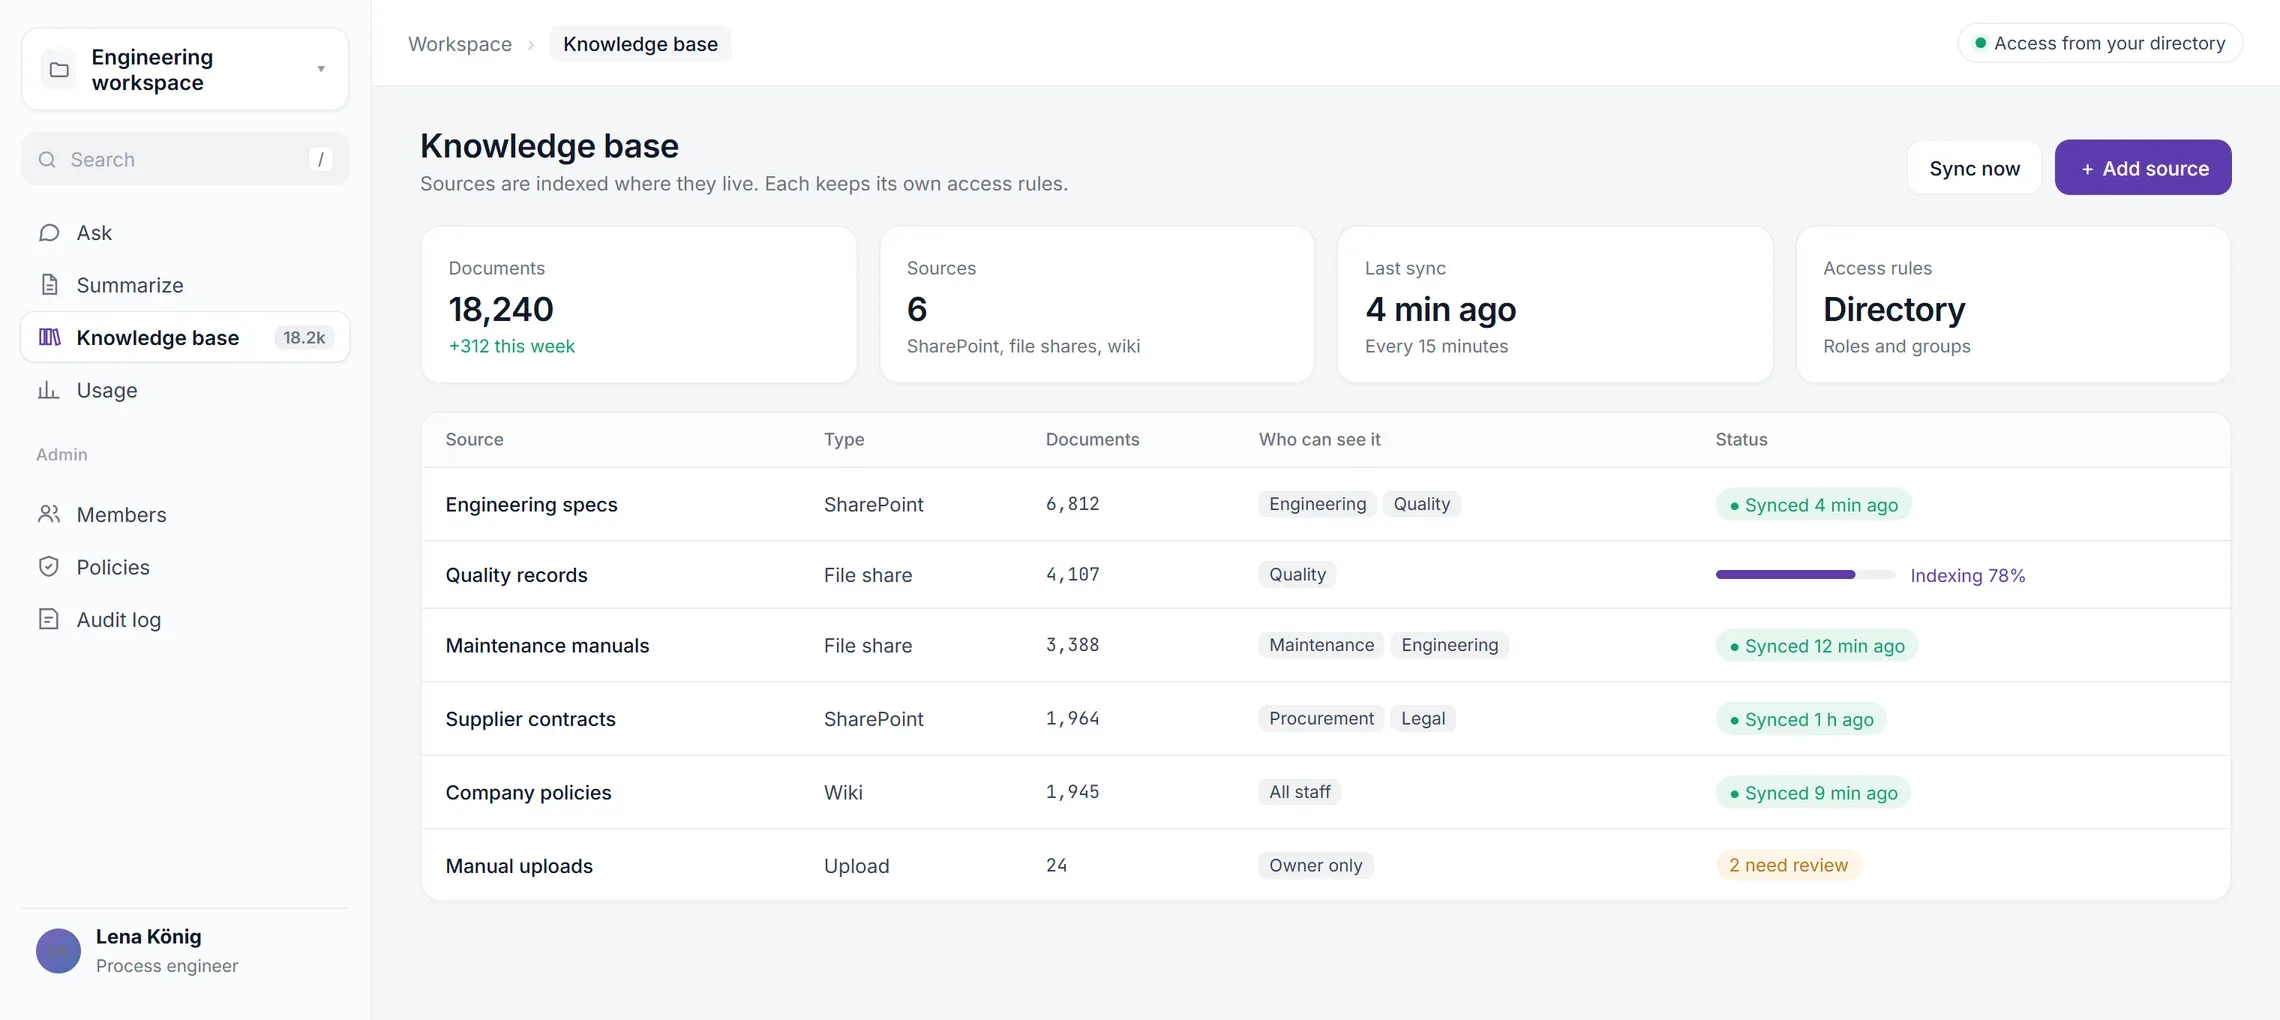Click the Add source button

click(x=2143, y=168)
